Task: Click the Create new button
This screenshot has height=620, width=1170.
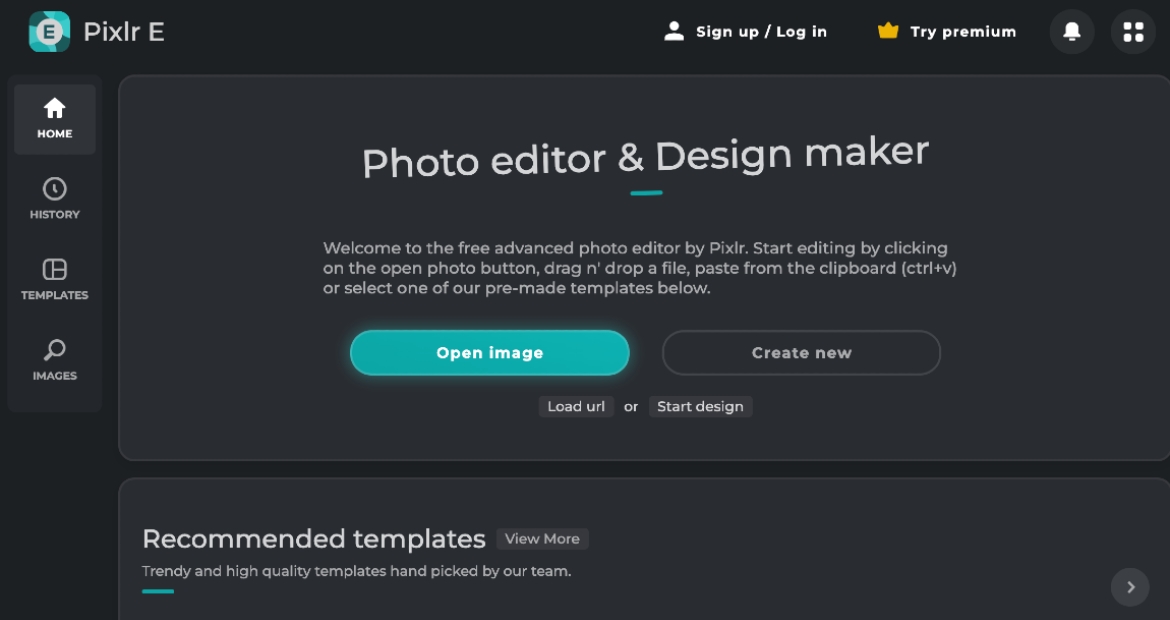Action: click(x=800, y=352)
